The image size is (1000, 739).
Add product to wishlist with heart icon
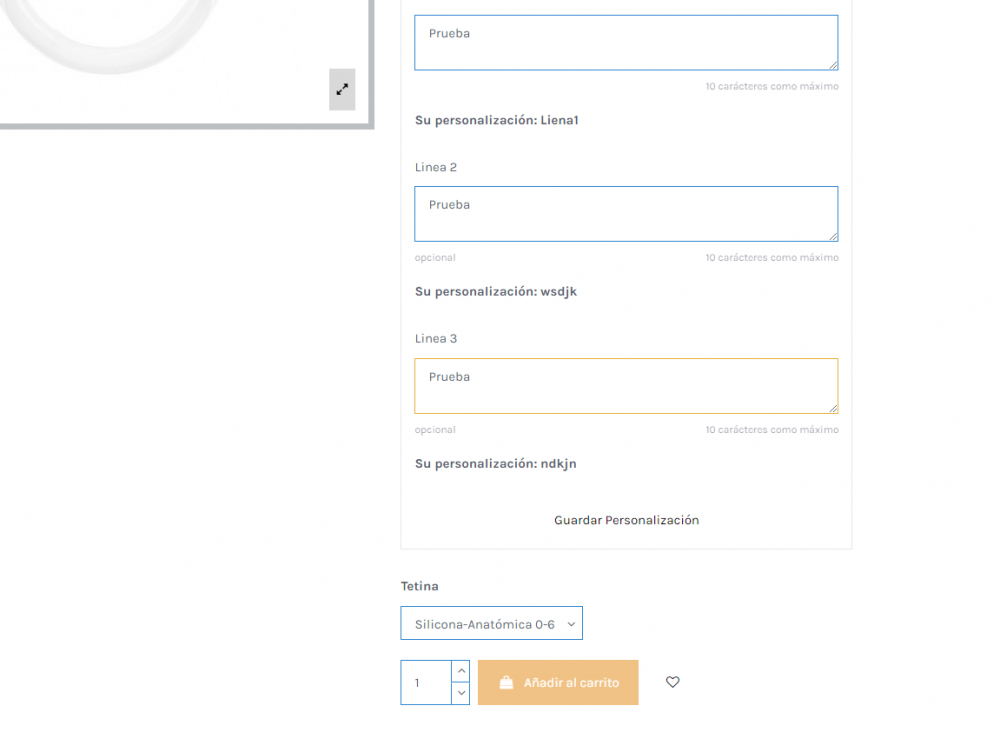tap(673, 682)
